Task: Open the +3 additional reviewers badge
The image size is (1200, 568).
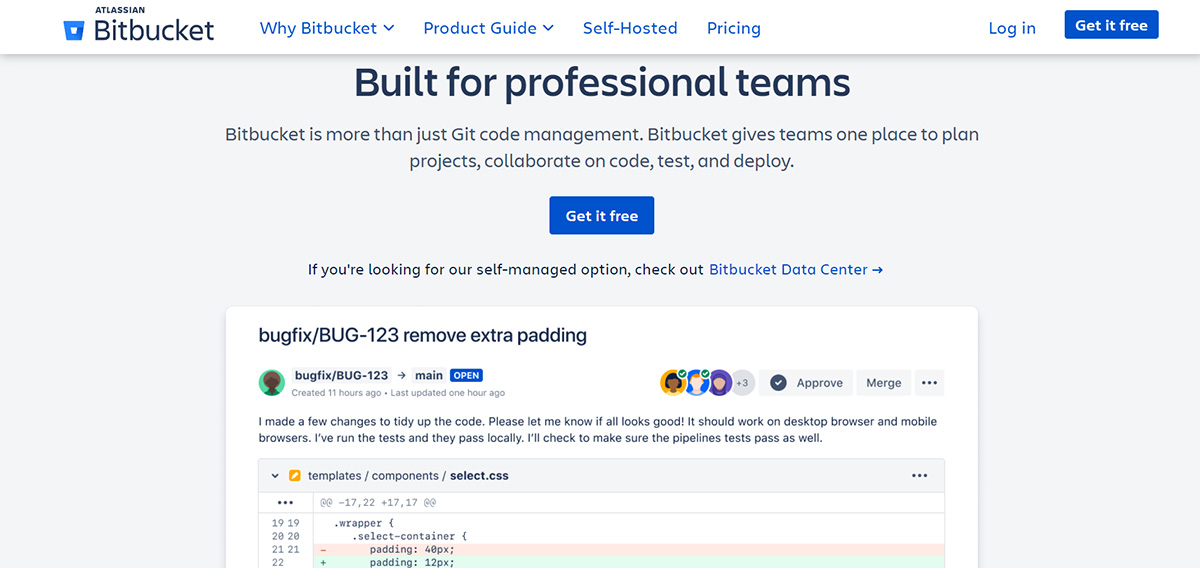Action: 743,382
